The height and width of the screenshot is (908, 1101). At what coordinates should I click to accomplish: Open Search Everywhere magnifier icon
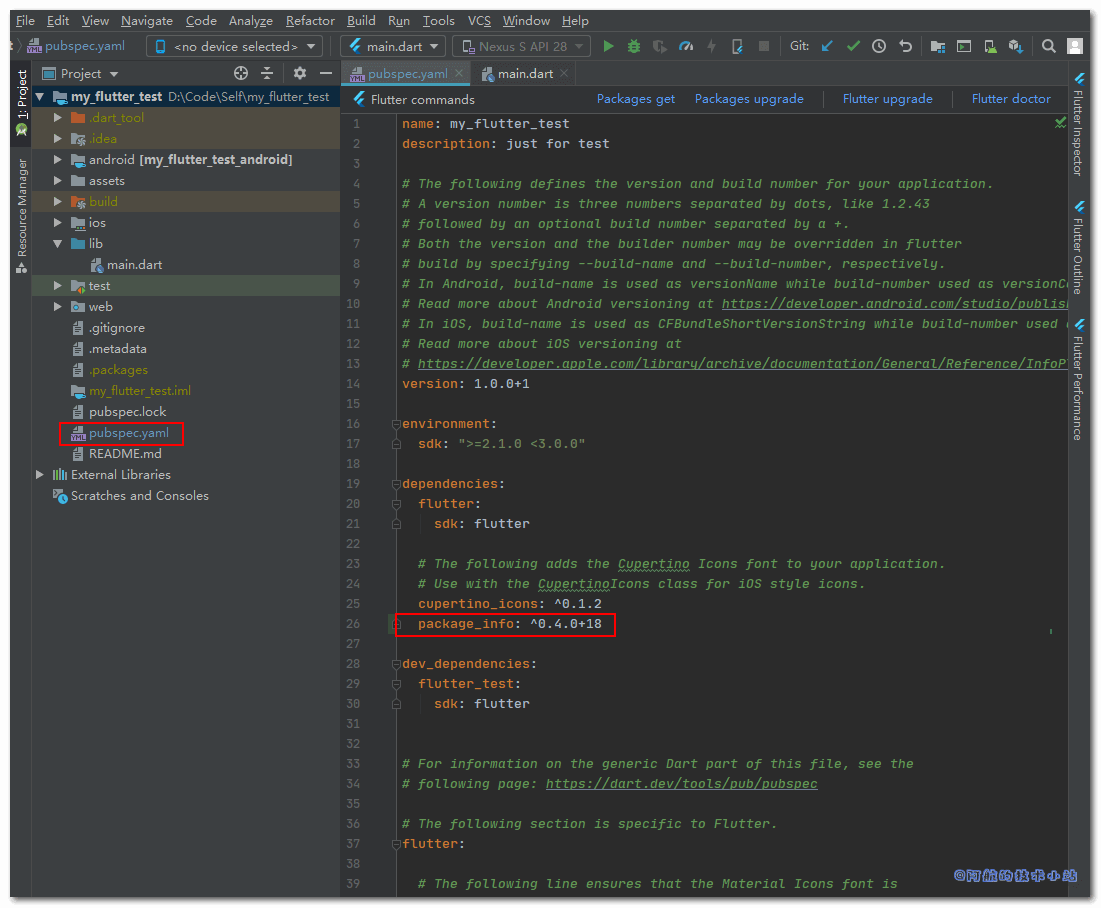[1049, 46]
